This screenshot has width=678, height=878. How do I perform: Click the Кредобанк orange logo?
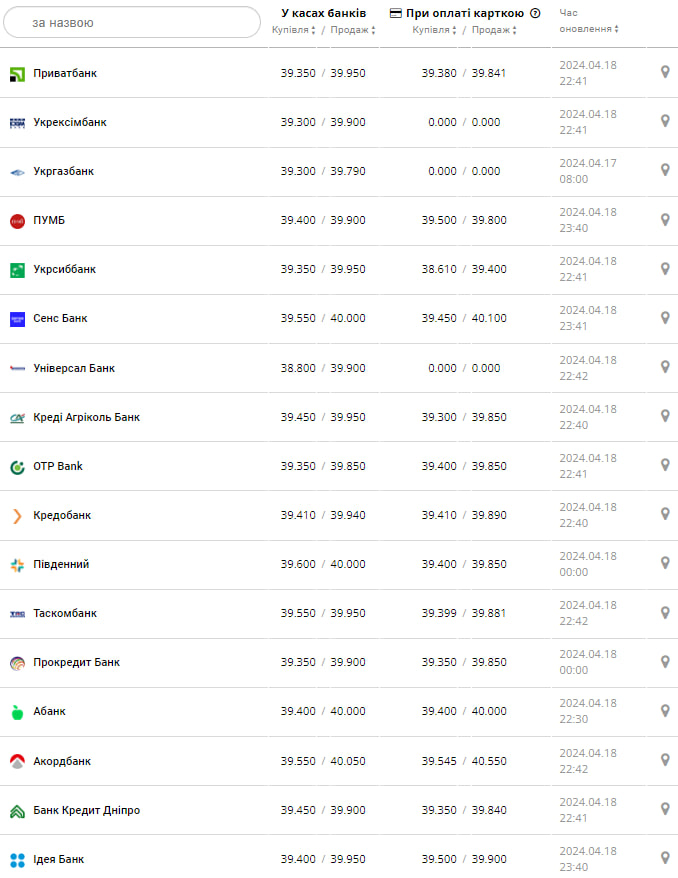click(x=17, y=515)
